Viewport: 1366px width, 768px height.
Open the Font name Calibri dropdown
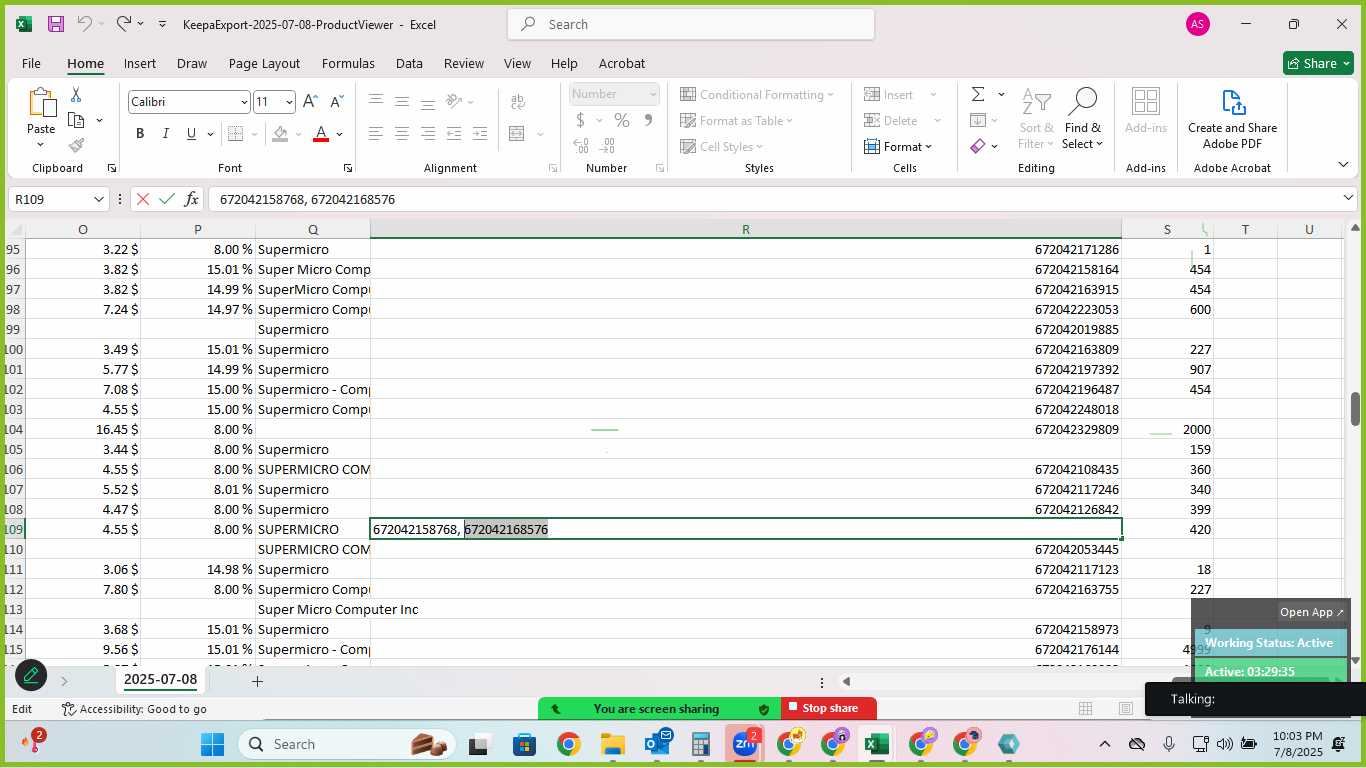(243, 102)
